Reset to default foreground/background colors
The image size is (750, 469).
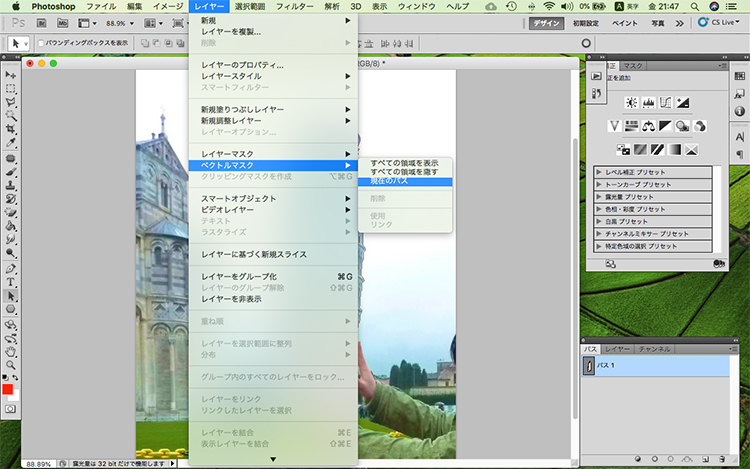tap(5, 378)
